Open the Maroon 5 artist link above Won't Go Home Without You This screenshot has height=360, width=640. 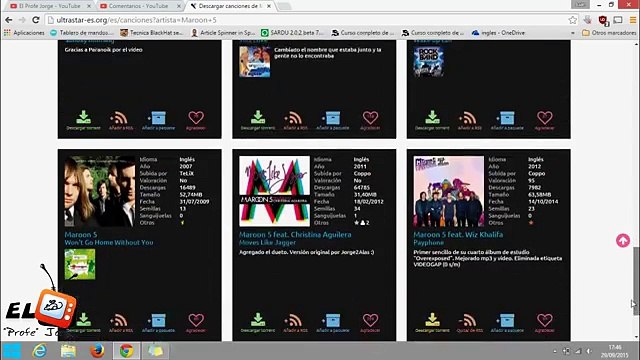tap(81, 235)
